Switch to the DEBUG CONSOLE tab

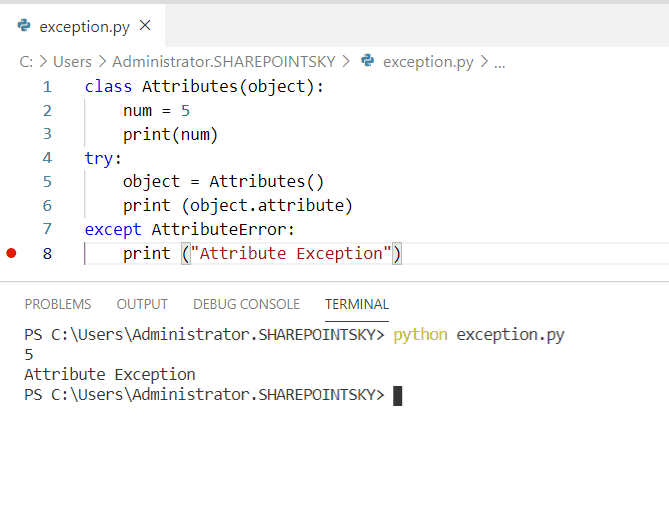[x=246, y=304]
